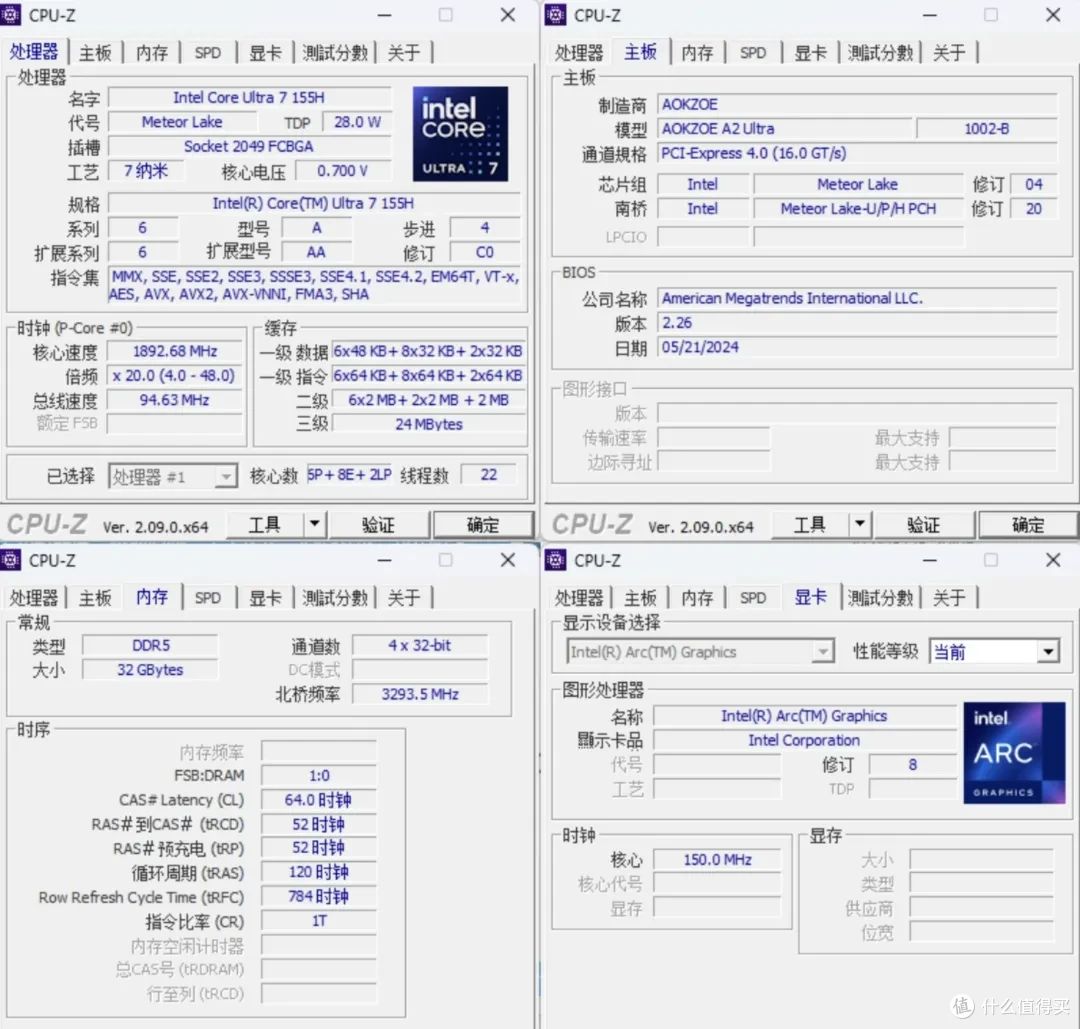Click the CPU-Z app icon in the memory window title bar
The height and width of the screenshot is (1029, 1080).
coord(10,560)
